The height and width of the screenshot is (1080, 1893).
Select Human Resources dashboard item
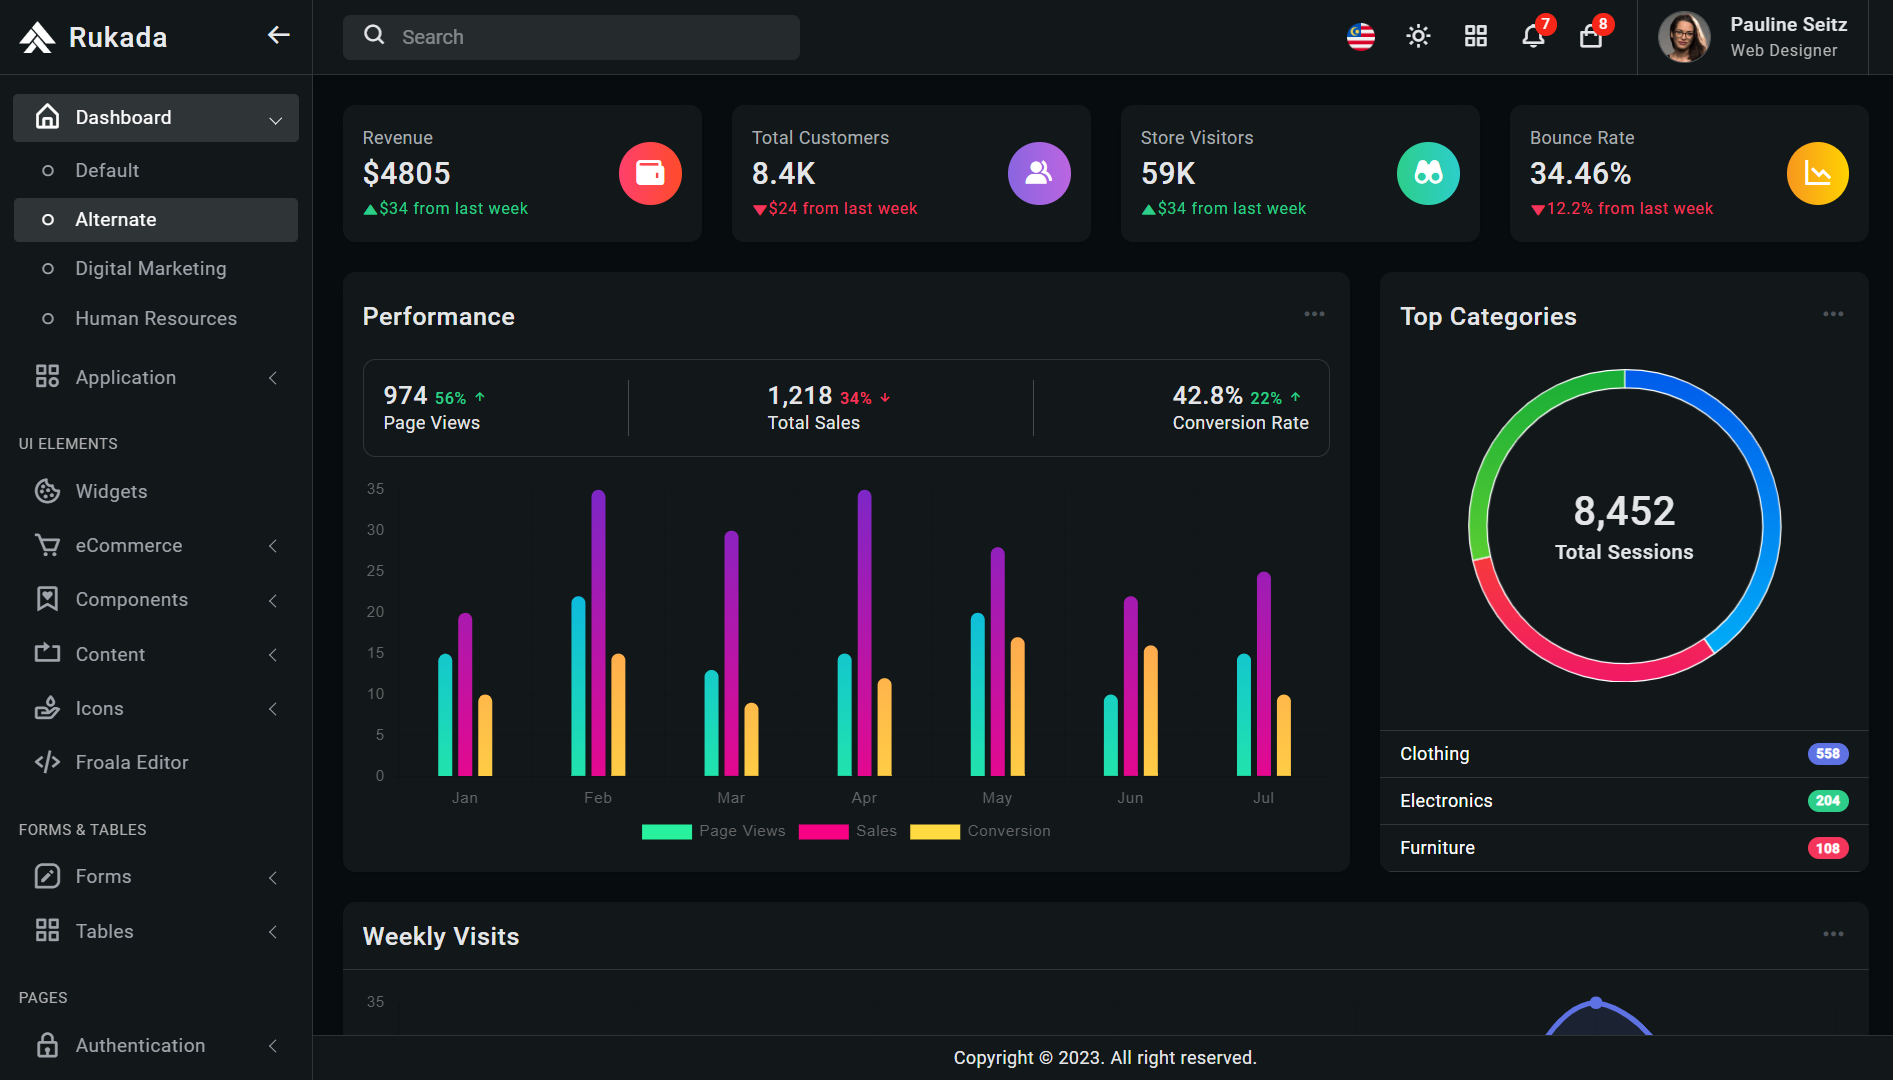[x=156, y=319]
